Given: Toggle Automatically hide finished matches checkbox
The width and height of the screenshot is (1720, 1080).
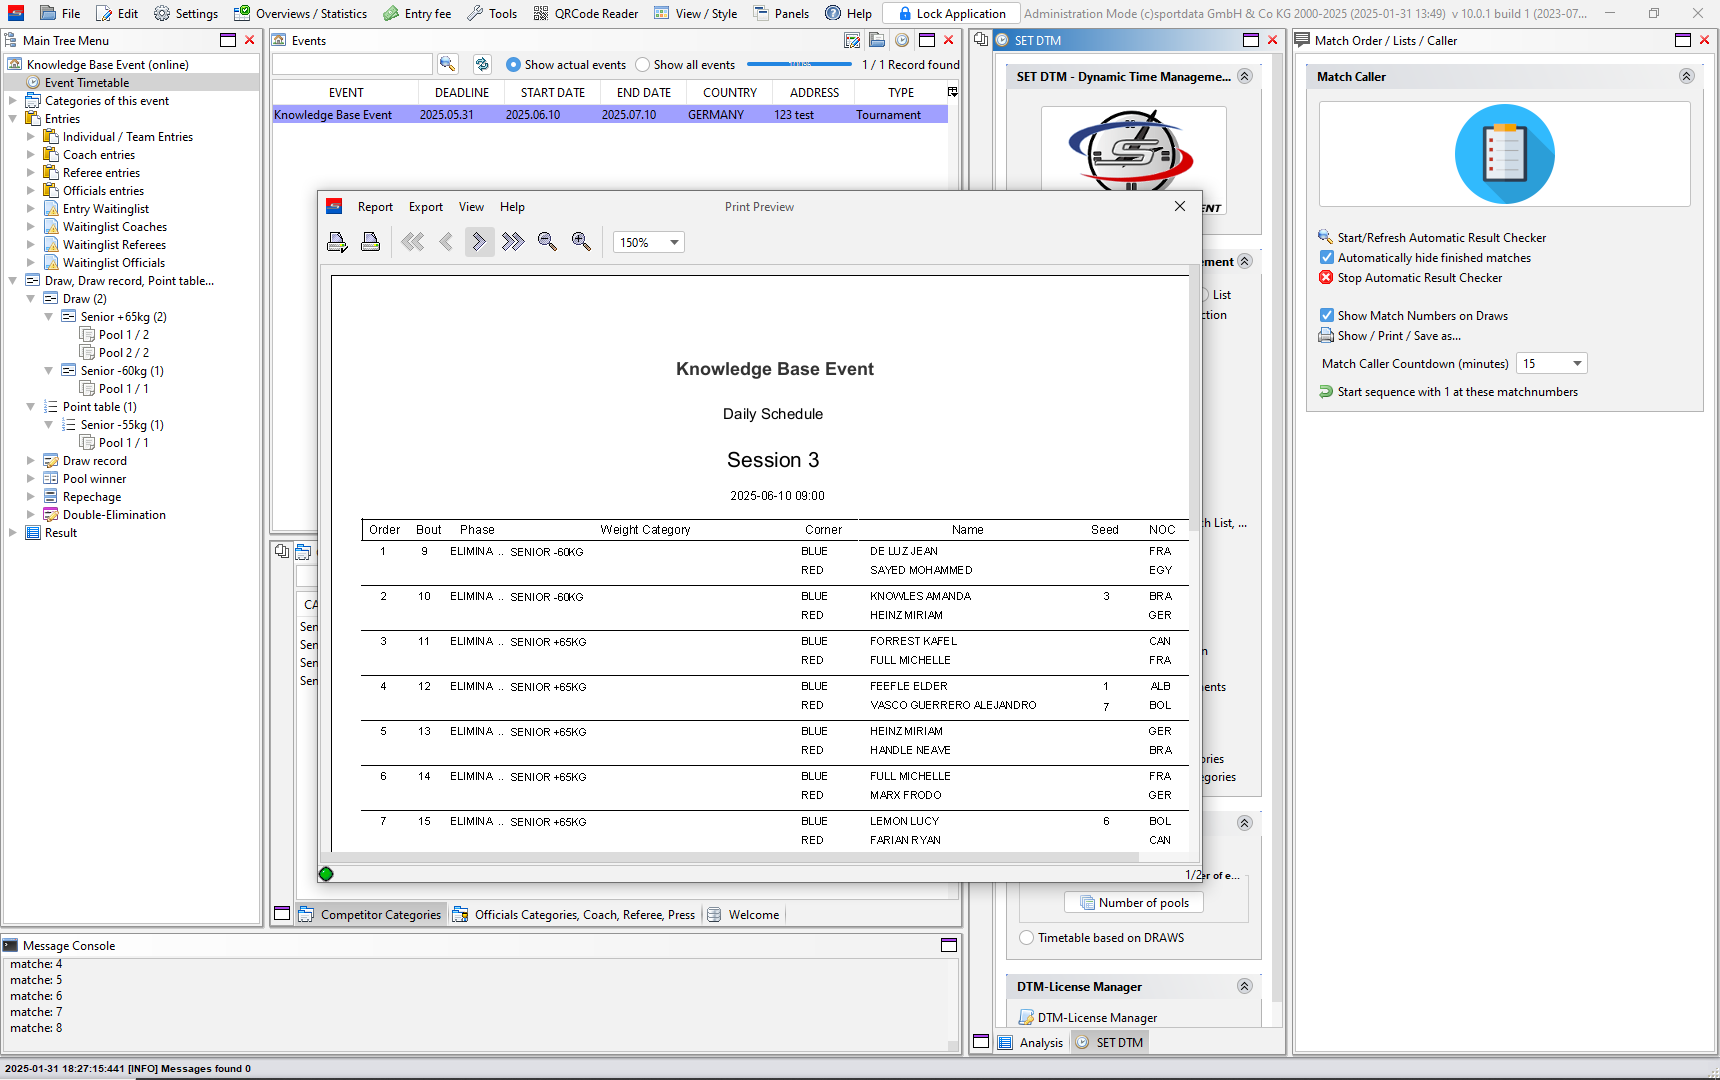Looking at the screenshot, I should pos(1326,257).
